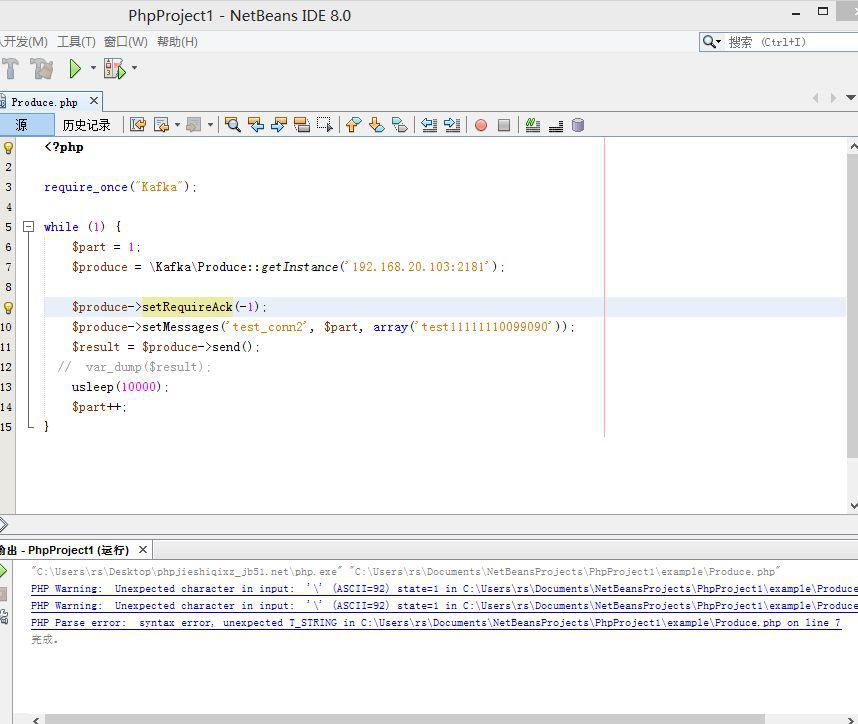Click the Build Project hammer icon
The image size is (858, 724).
10,68
